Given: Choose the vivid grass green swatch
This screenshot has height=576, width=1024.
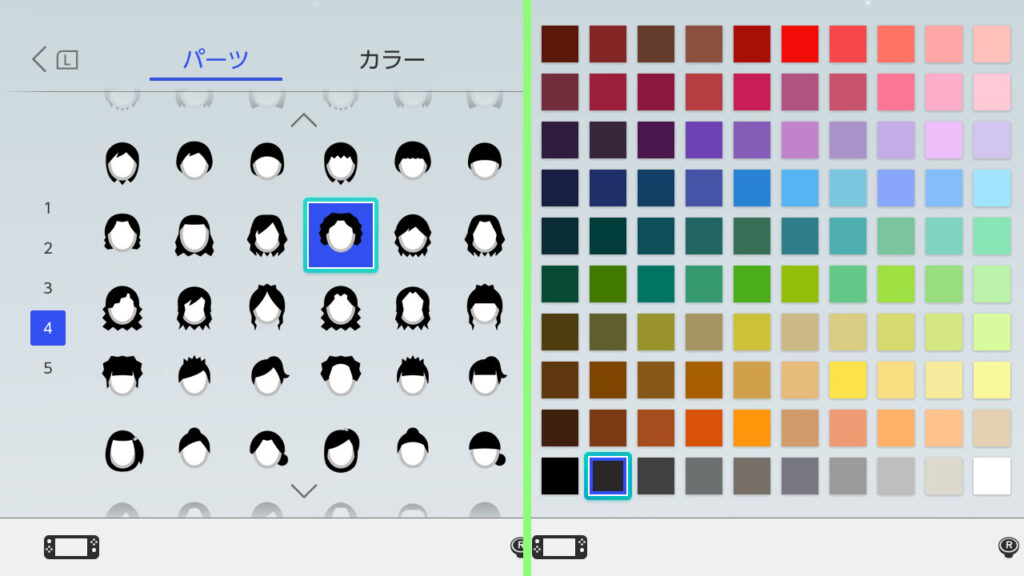Looking at the screenshot, I should 752,284.
